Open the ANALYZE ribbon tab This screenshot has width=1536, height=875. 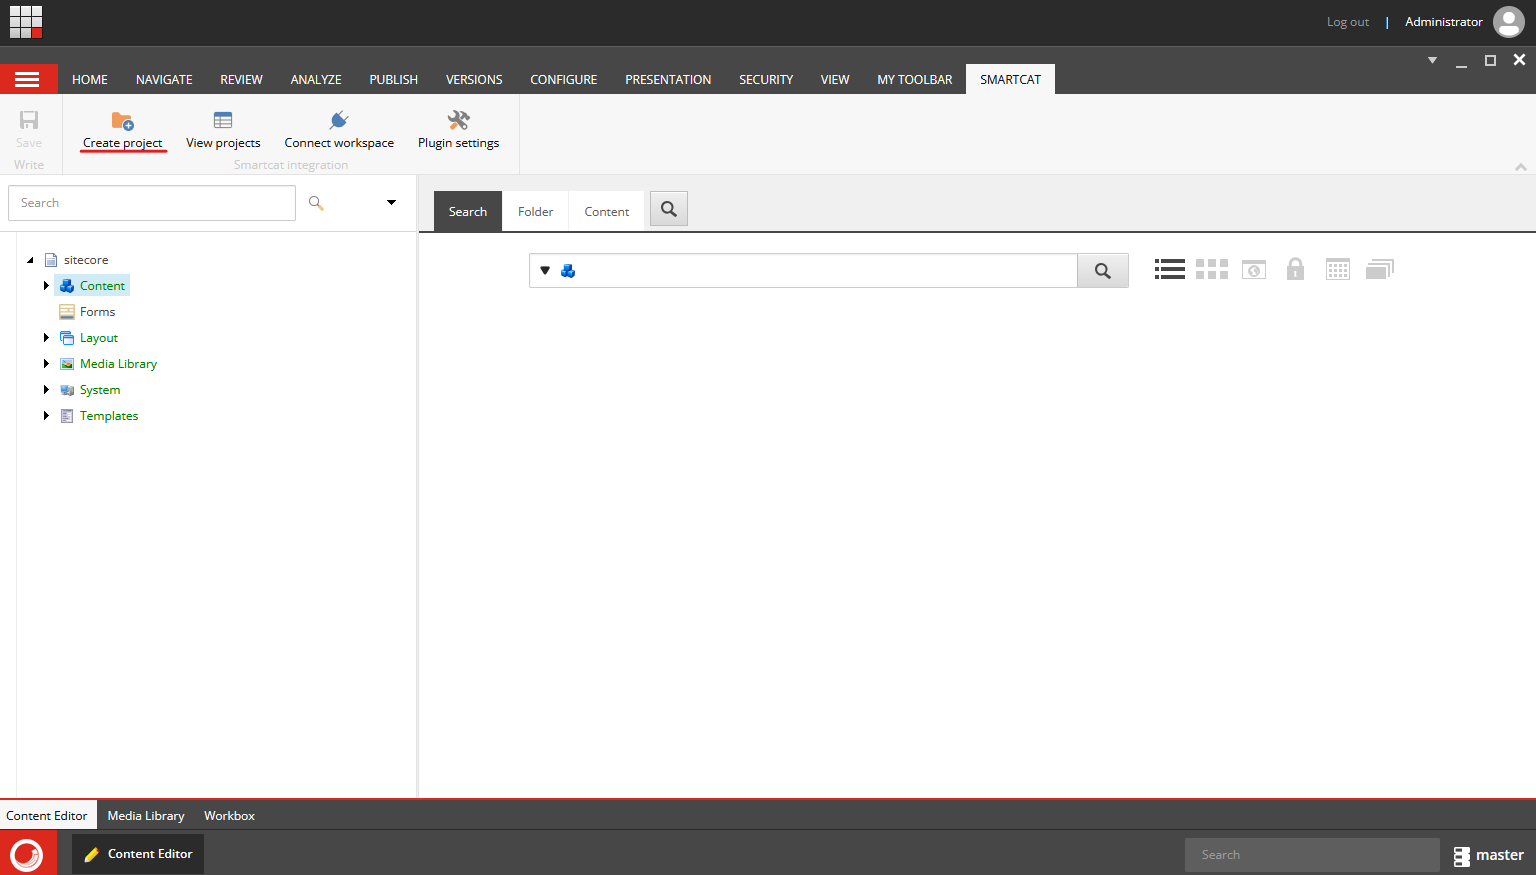tap(316, 80)
